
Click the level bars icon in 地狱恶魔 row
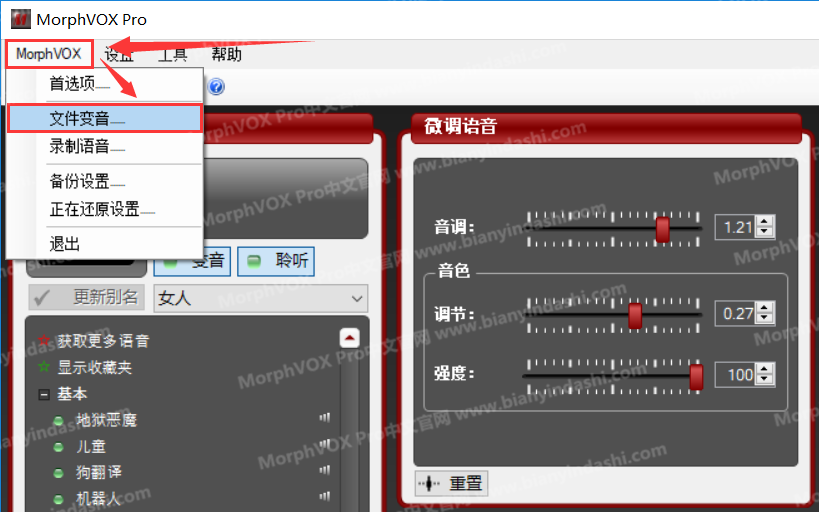click(325, 417)
